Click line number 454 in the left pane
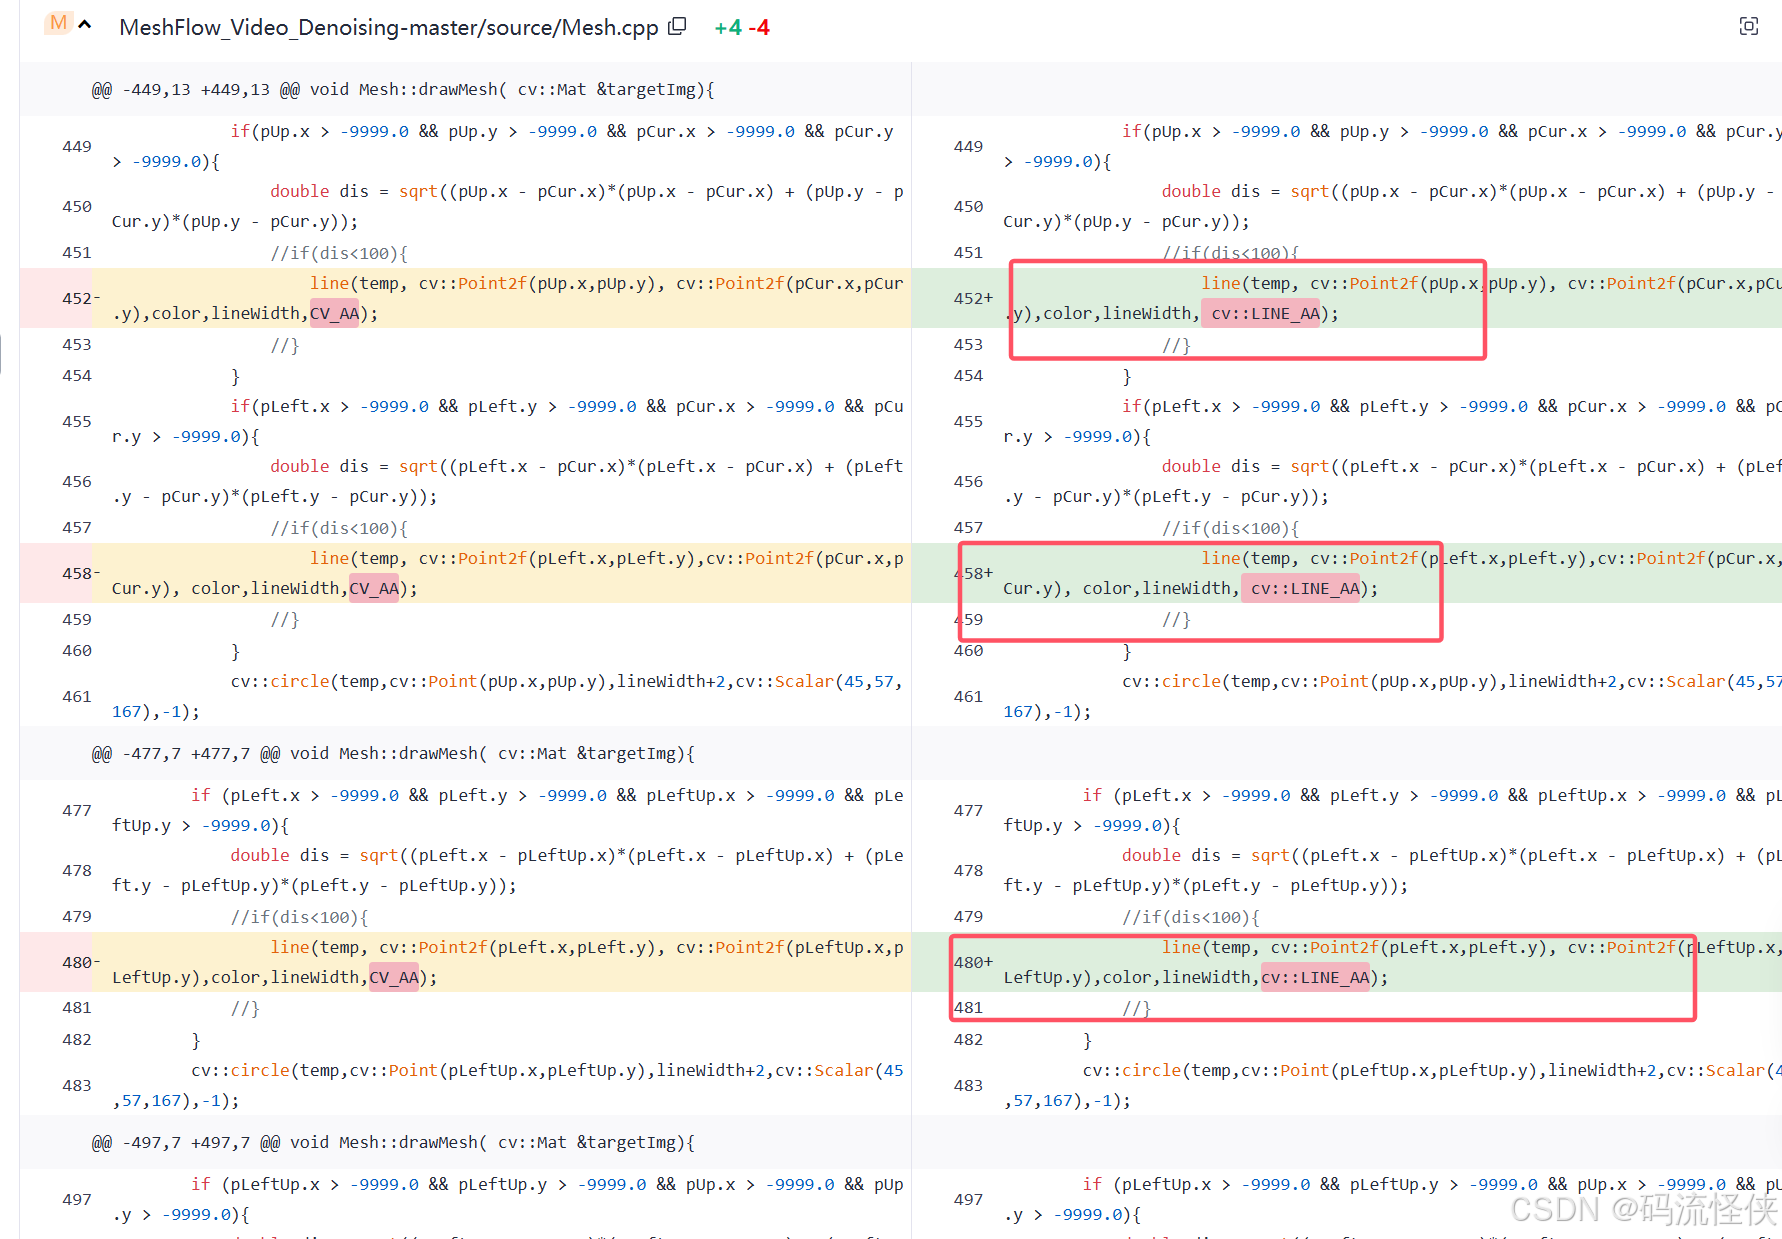Image resolution: width=1782 pixels, height=1239 pixels. coord(77,375)
